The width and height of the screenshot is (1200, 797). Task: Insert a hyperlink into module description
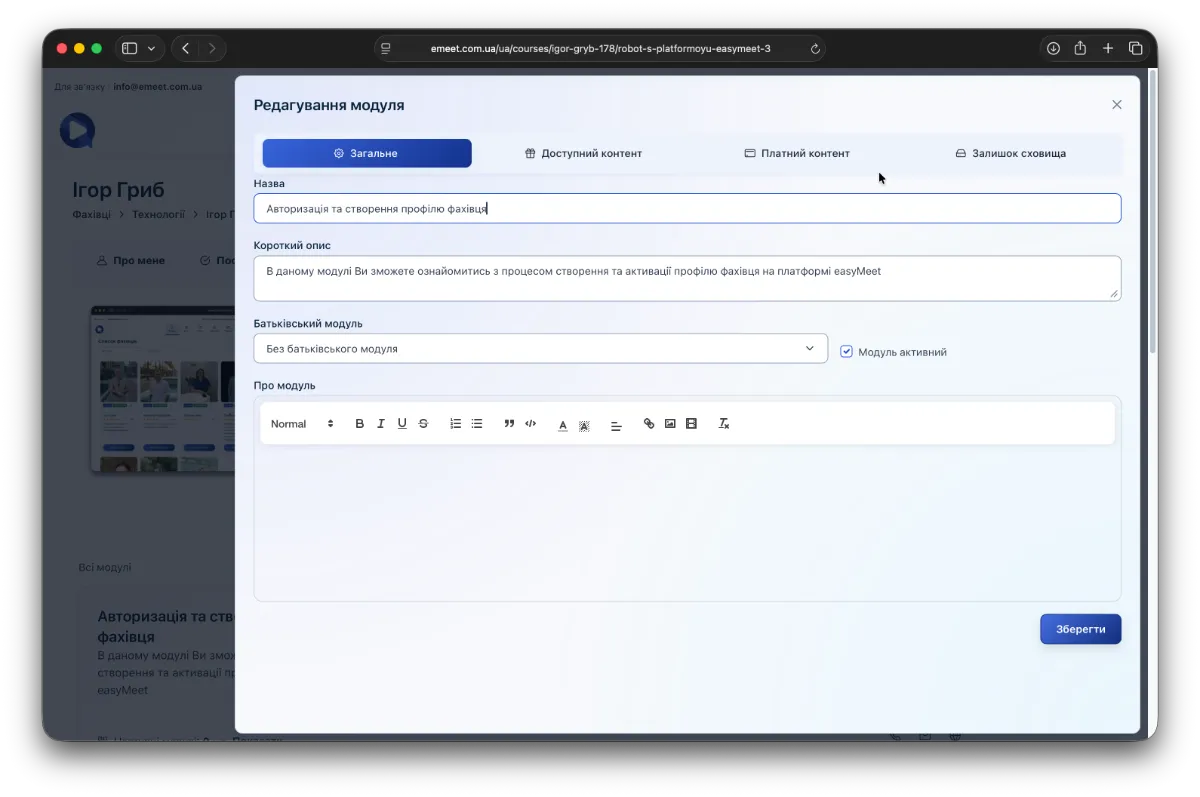[x=649, y=424]
